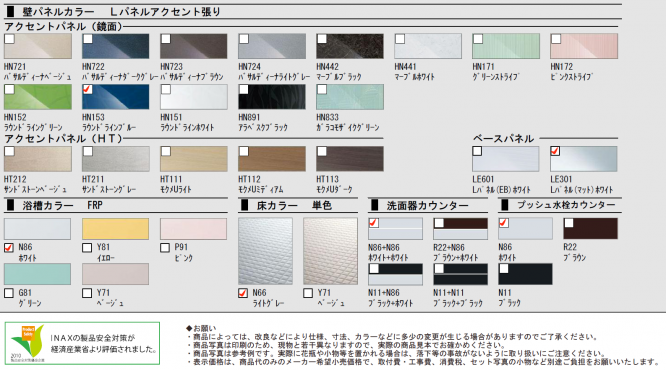Choose the HN171 green stripe swatch

506,46
